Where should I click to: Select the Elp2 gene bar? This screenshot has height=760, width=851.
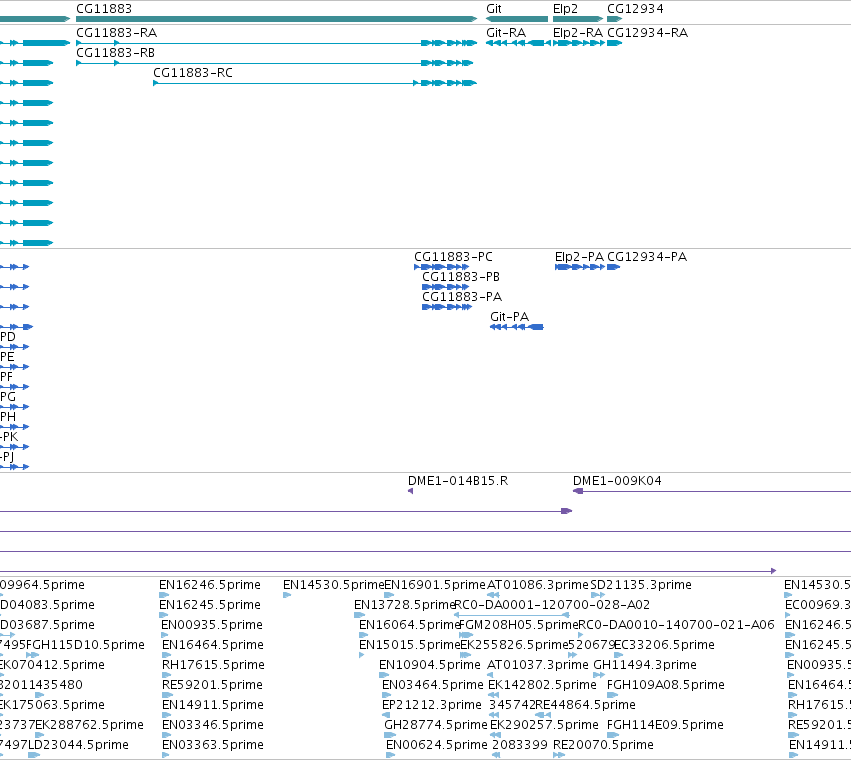(578, 19)
